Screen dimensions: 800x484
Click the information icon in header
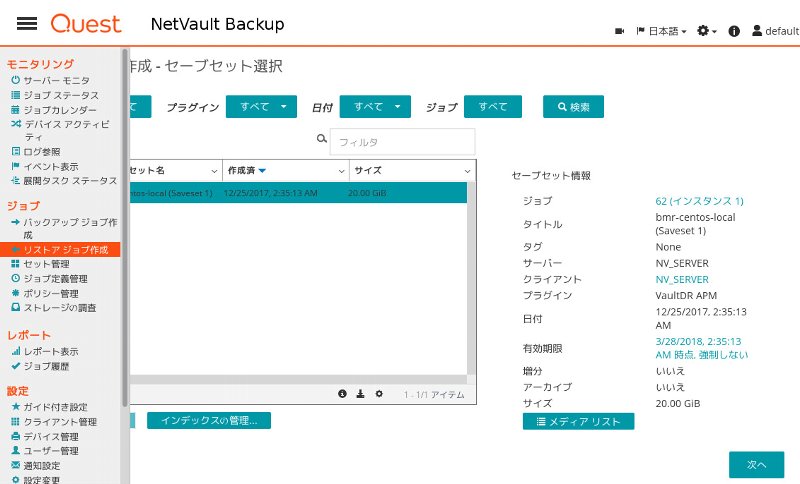(734, 31)
